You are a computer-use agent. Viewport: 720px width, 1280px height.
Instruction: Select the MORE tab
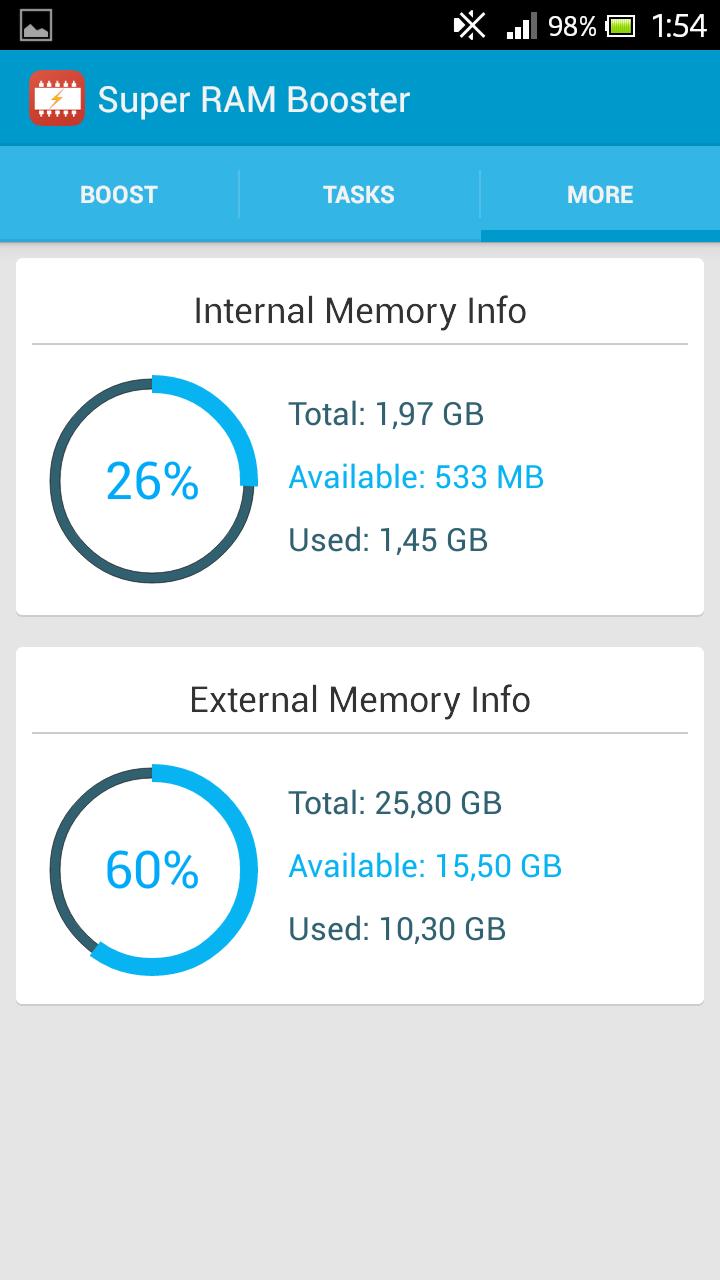point(600,194)
